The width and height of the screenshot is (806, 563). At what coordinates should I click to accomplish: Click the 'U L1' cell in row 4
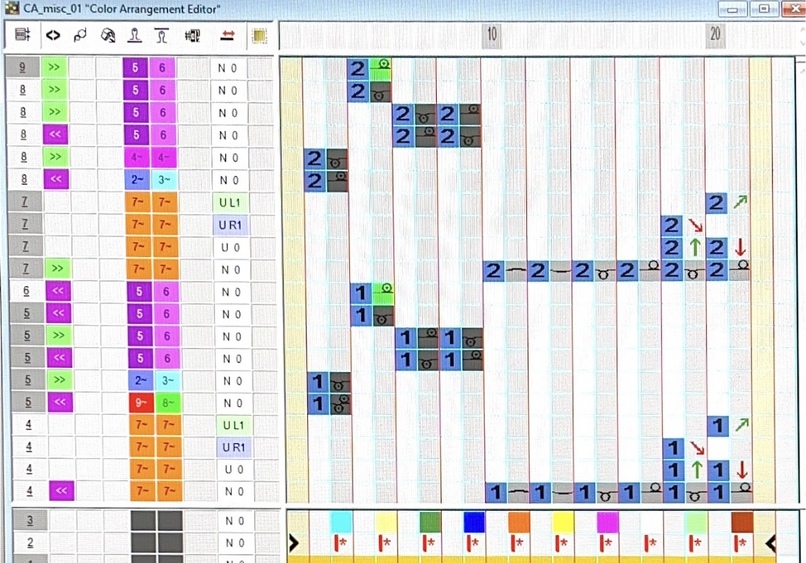pos(233,425)
